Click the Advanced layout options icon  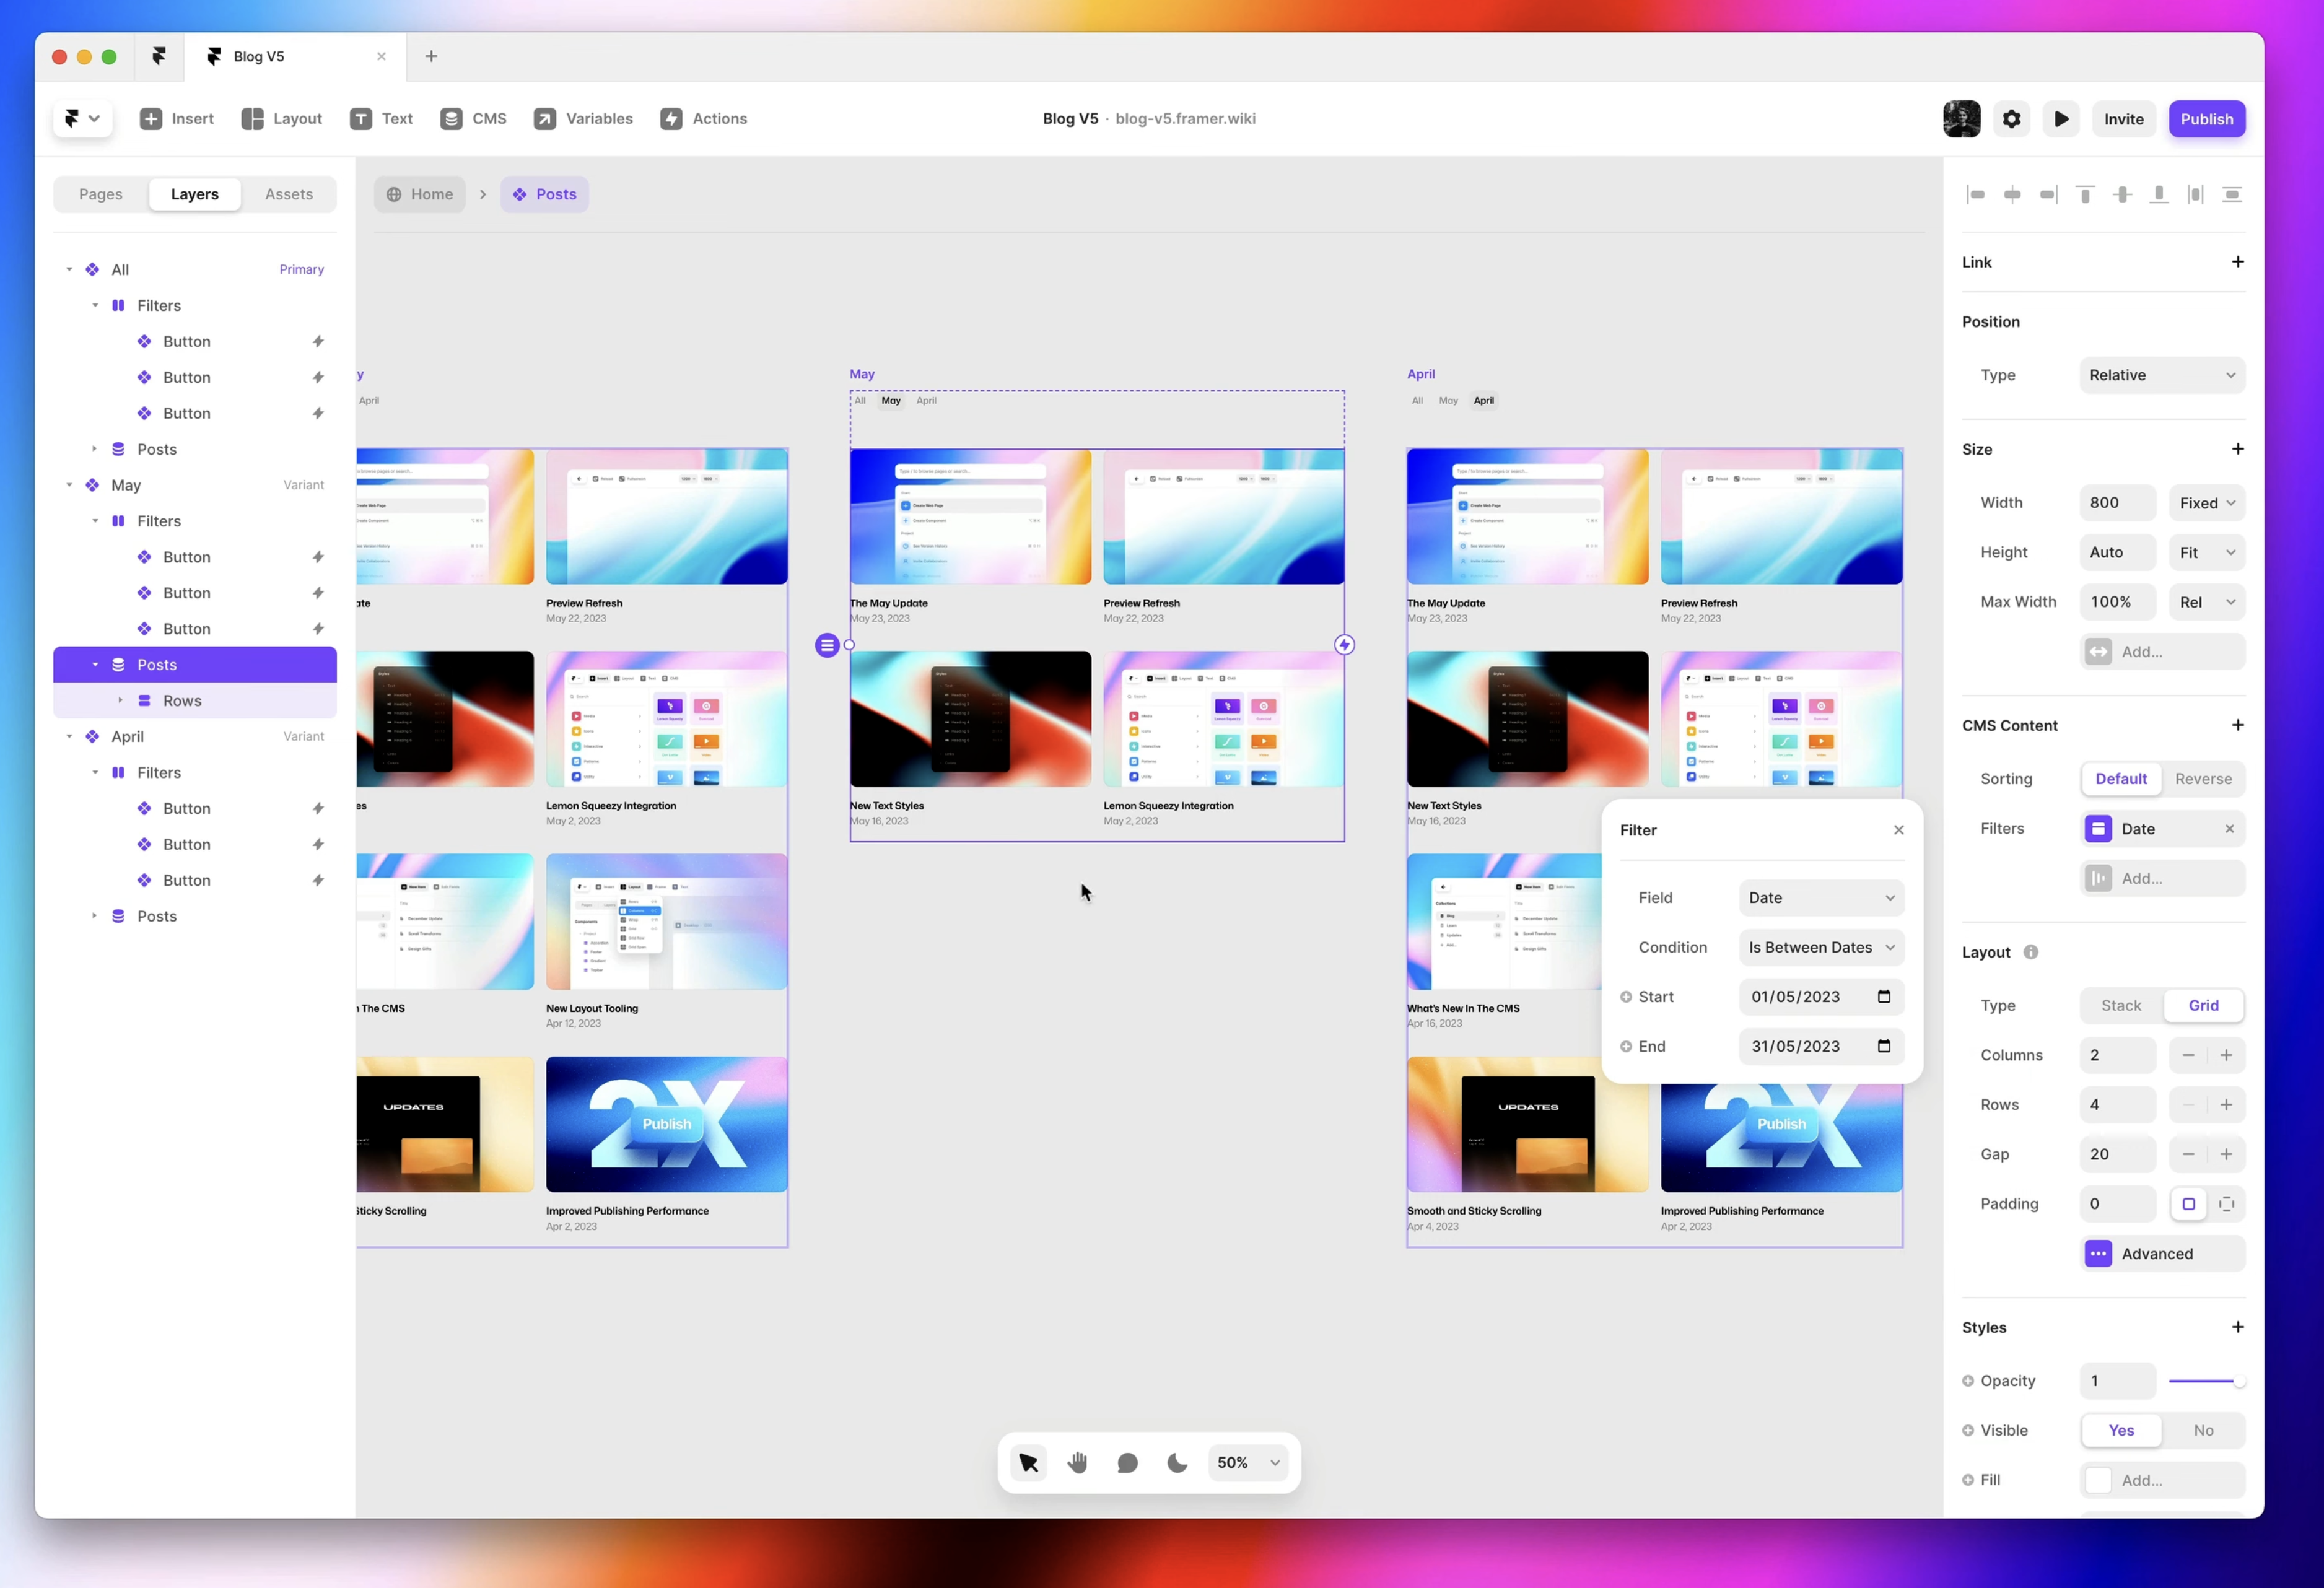(x=2098, y=1253)
